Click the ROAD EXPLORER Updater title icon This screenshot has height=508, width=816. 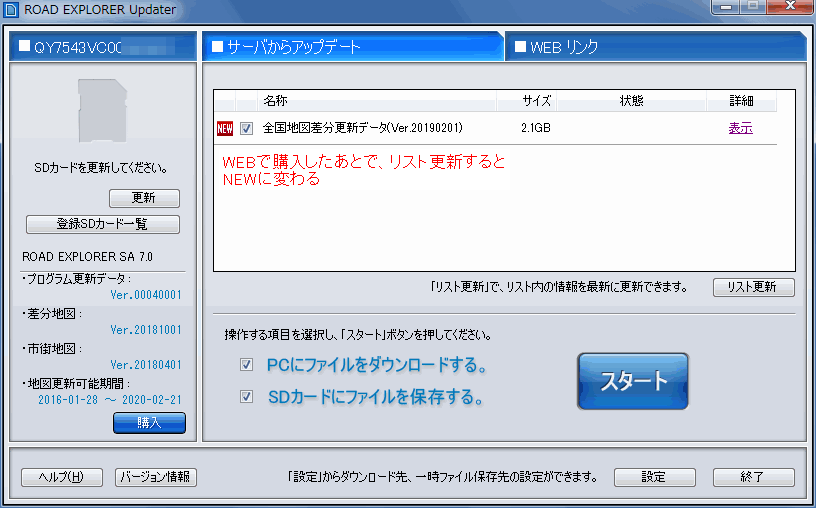coord(10,10)
